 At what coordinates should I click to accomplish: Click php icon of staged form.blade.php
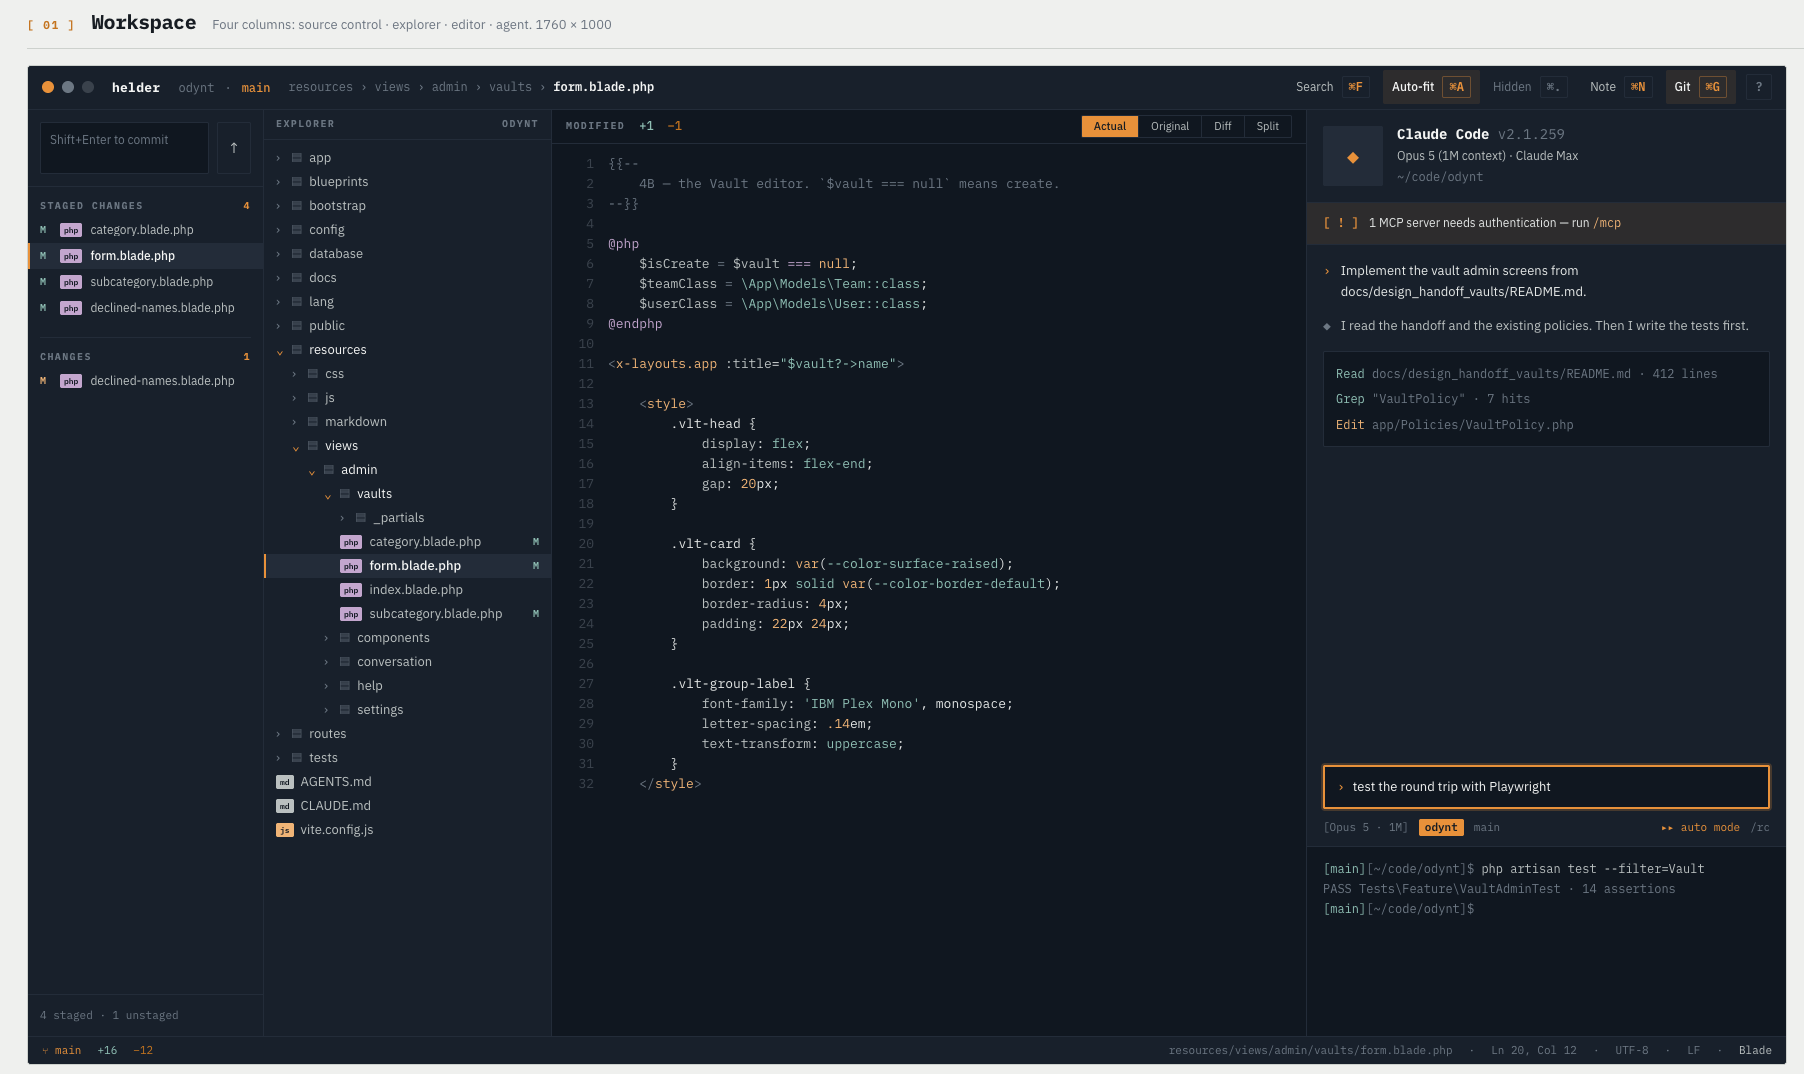[70, 256]
